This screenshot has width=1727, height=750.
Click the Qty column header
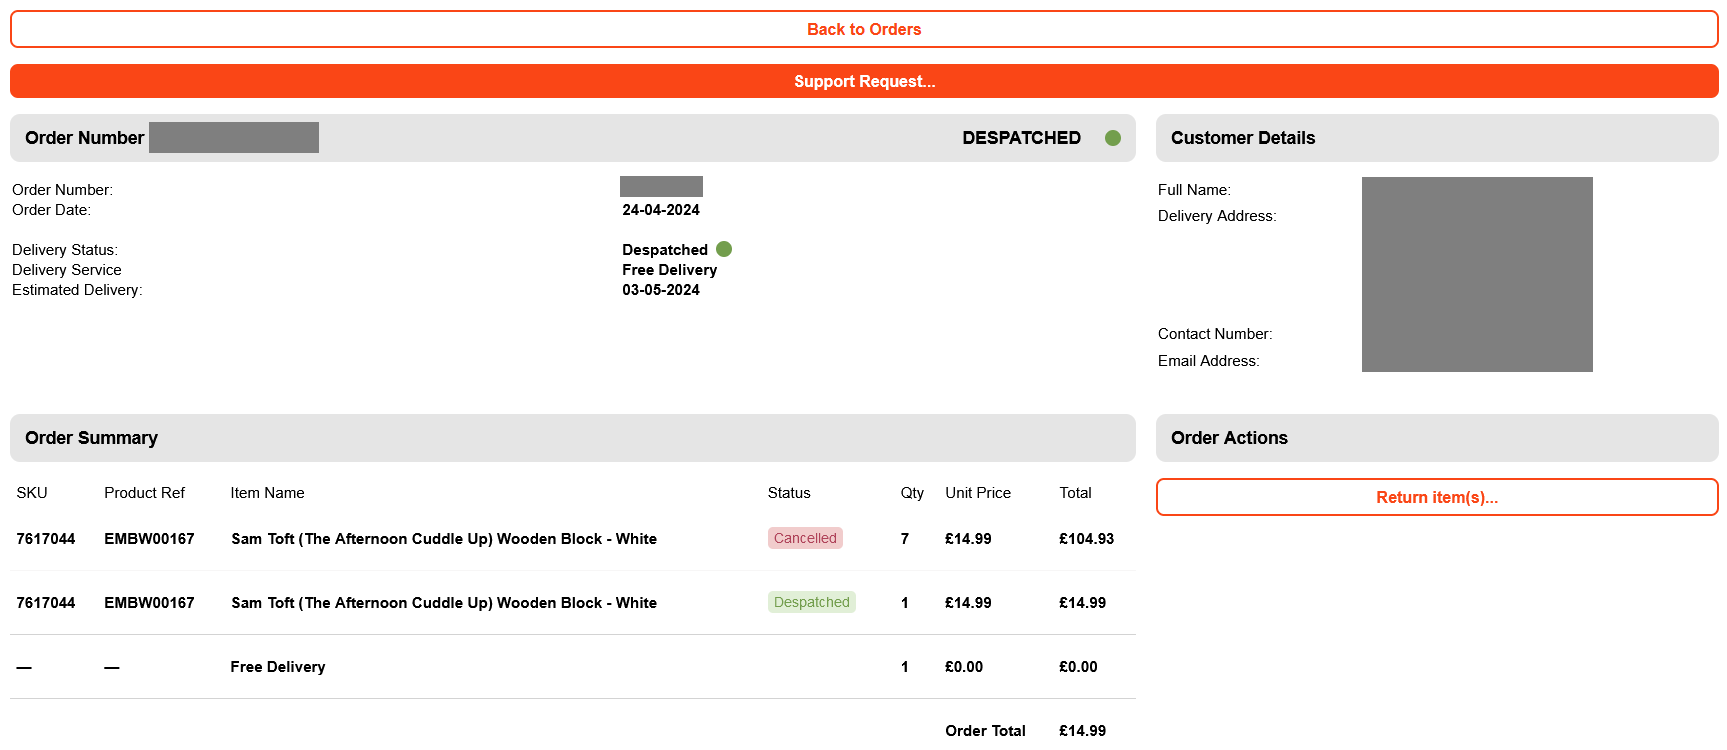911,493
